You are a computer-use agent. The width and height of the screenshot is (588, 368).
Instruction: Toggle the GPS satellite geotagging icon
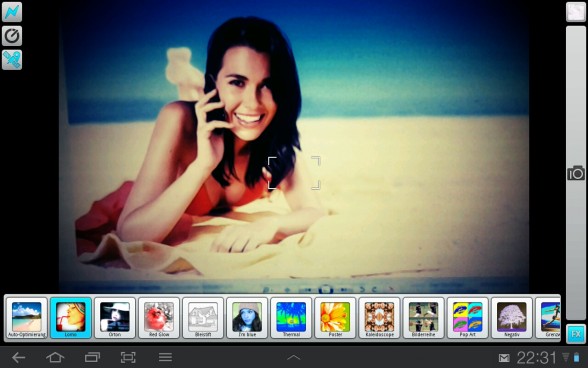click(12, 60)
